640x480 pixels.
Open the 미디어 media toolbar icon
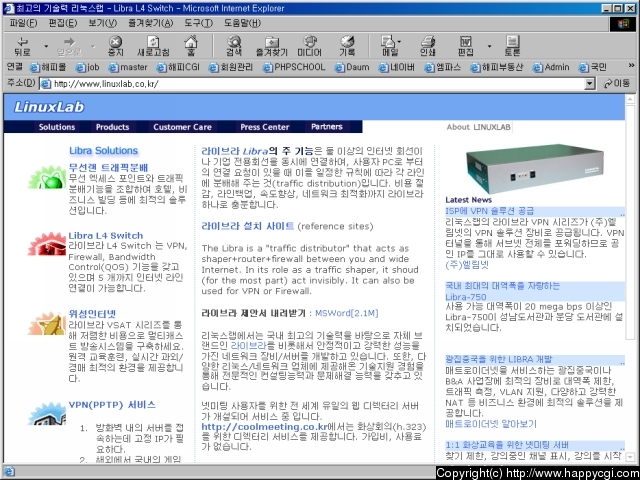tap(309, 46)
